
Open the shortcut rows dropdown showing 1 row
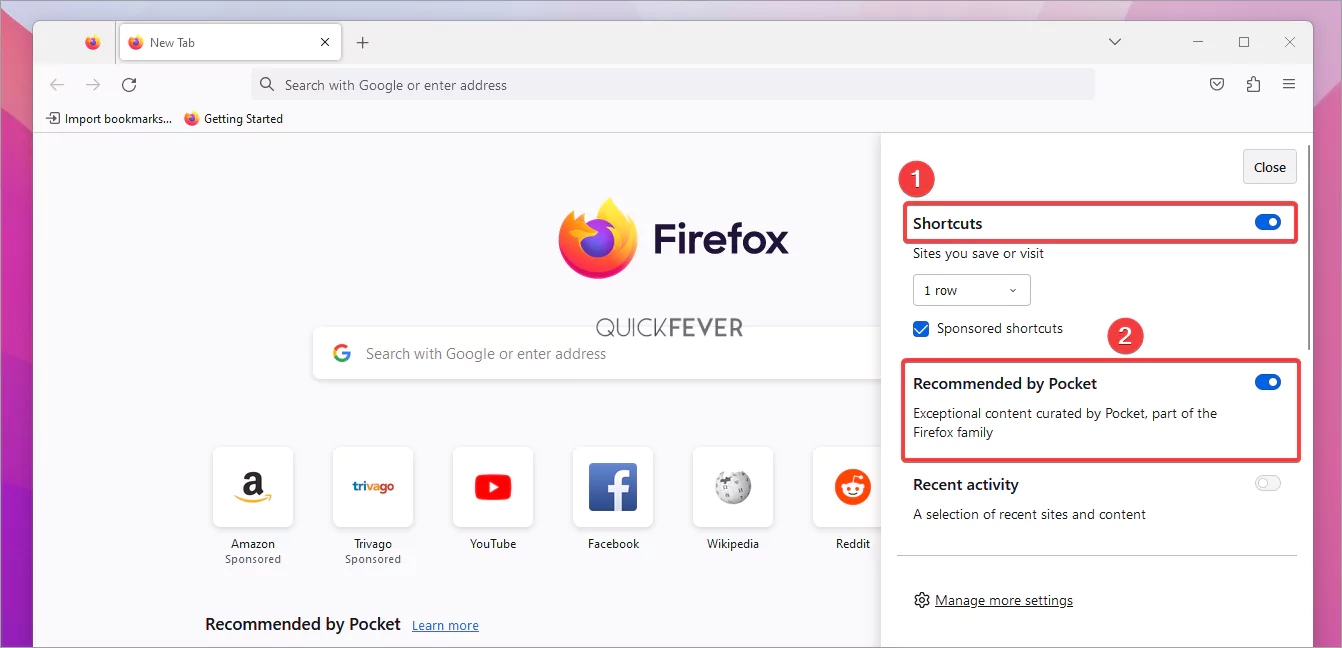(972, 290)
